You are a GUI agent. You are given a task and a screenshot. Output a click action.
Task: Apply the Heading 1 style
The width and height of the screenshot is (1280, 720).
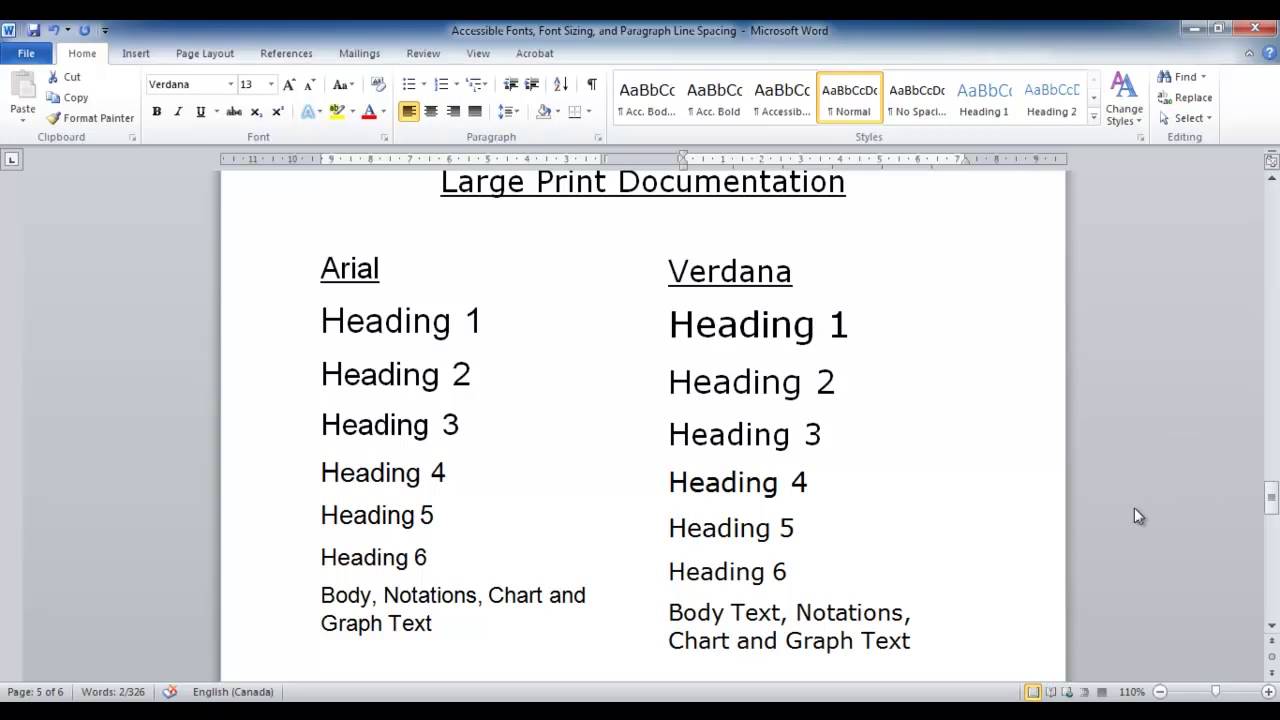984,97
